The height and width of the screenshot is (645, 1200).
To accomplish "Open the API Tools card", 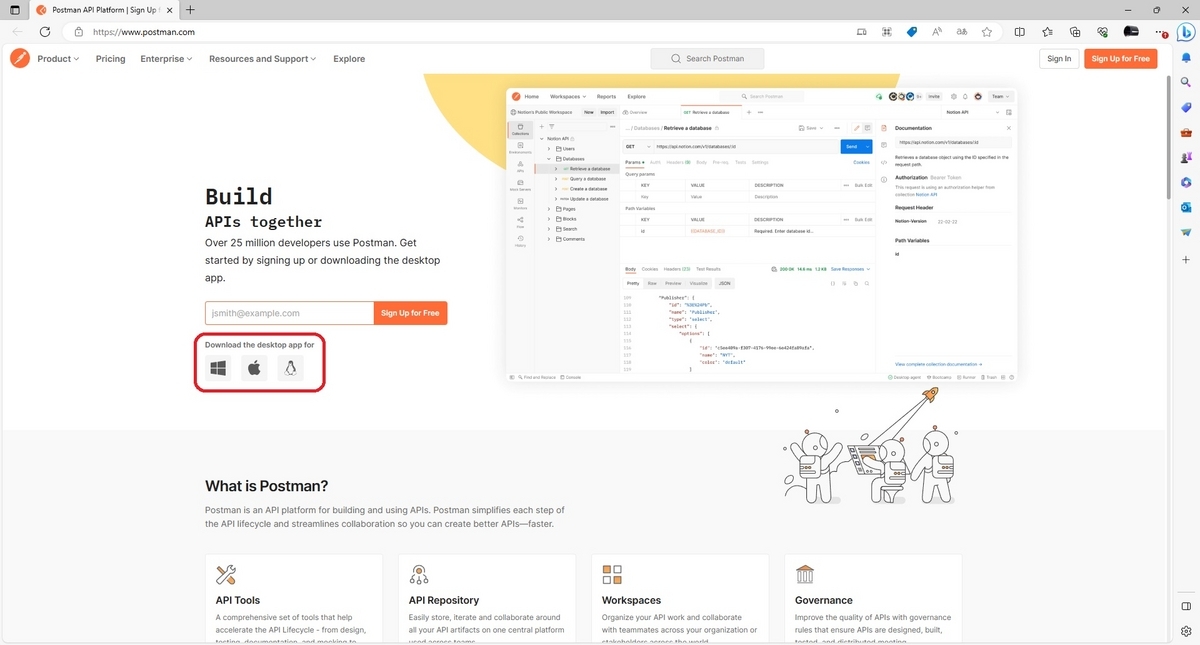I will pyautogui.click(x=294, y=600).
